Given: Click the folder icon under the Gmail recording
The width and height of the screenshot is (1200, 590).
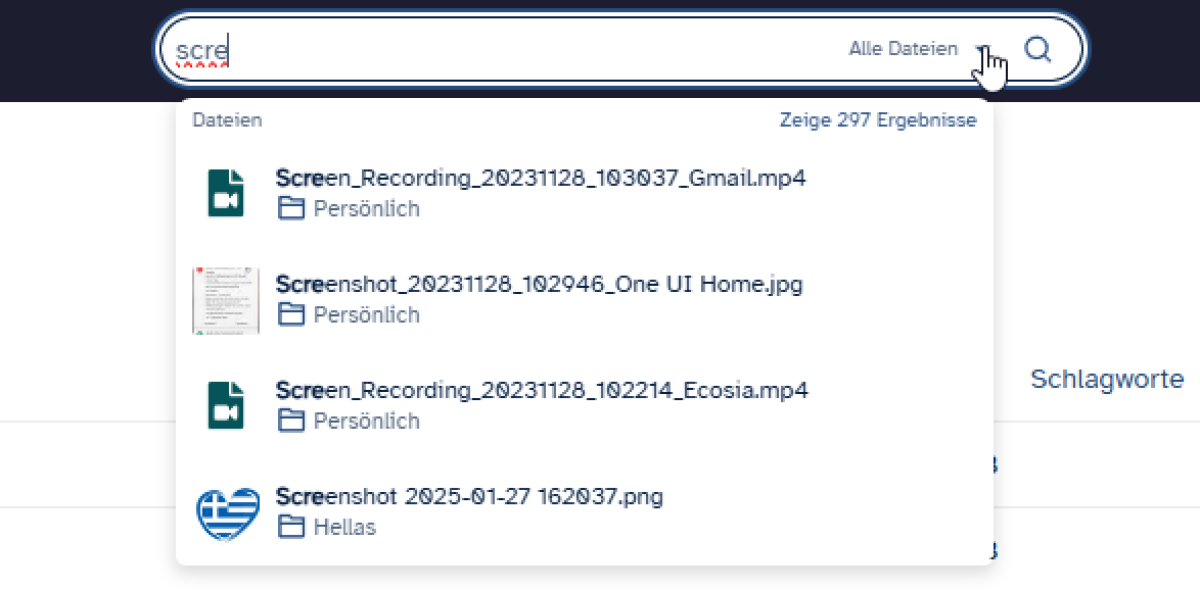Looking at the screenshot, I should (x=290, y=209).
